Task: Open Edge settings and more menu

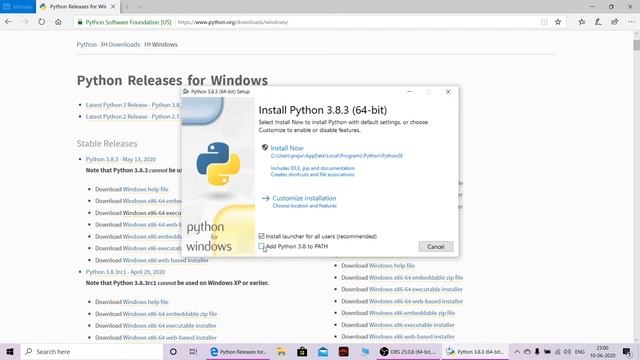Action: click(631, 22)
